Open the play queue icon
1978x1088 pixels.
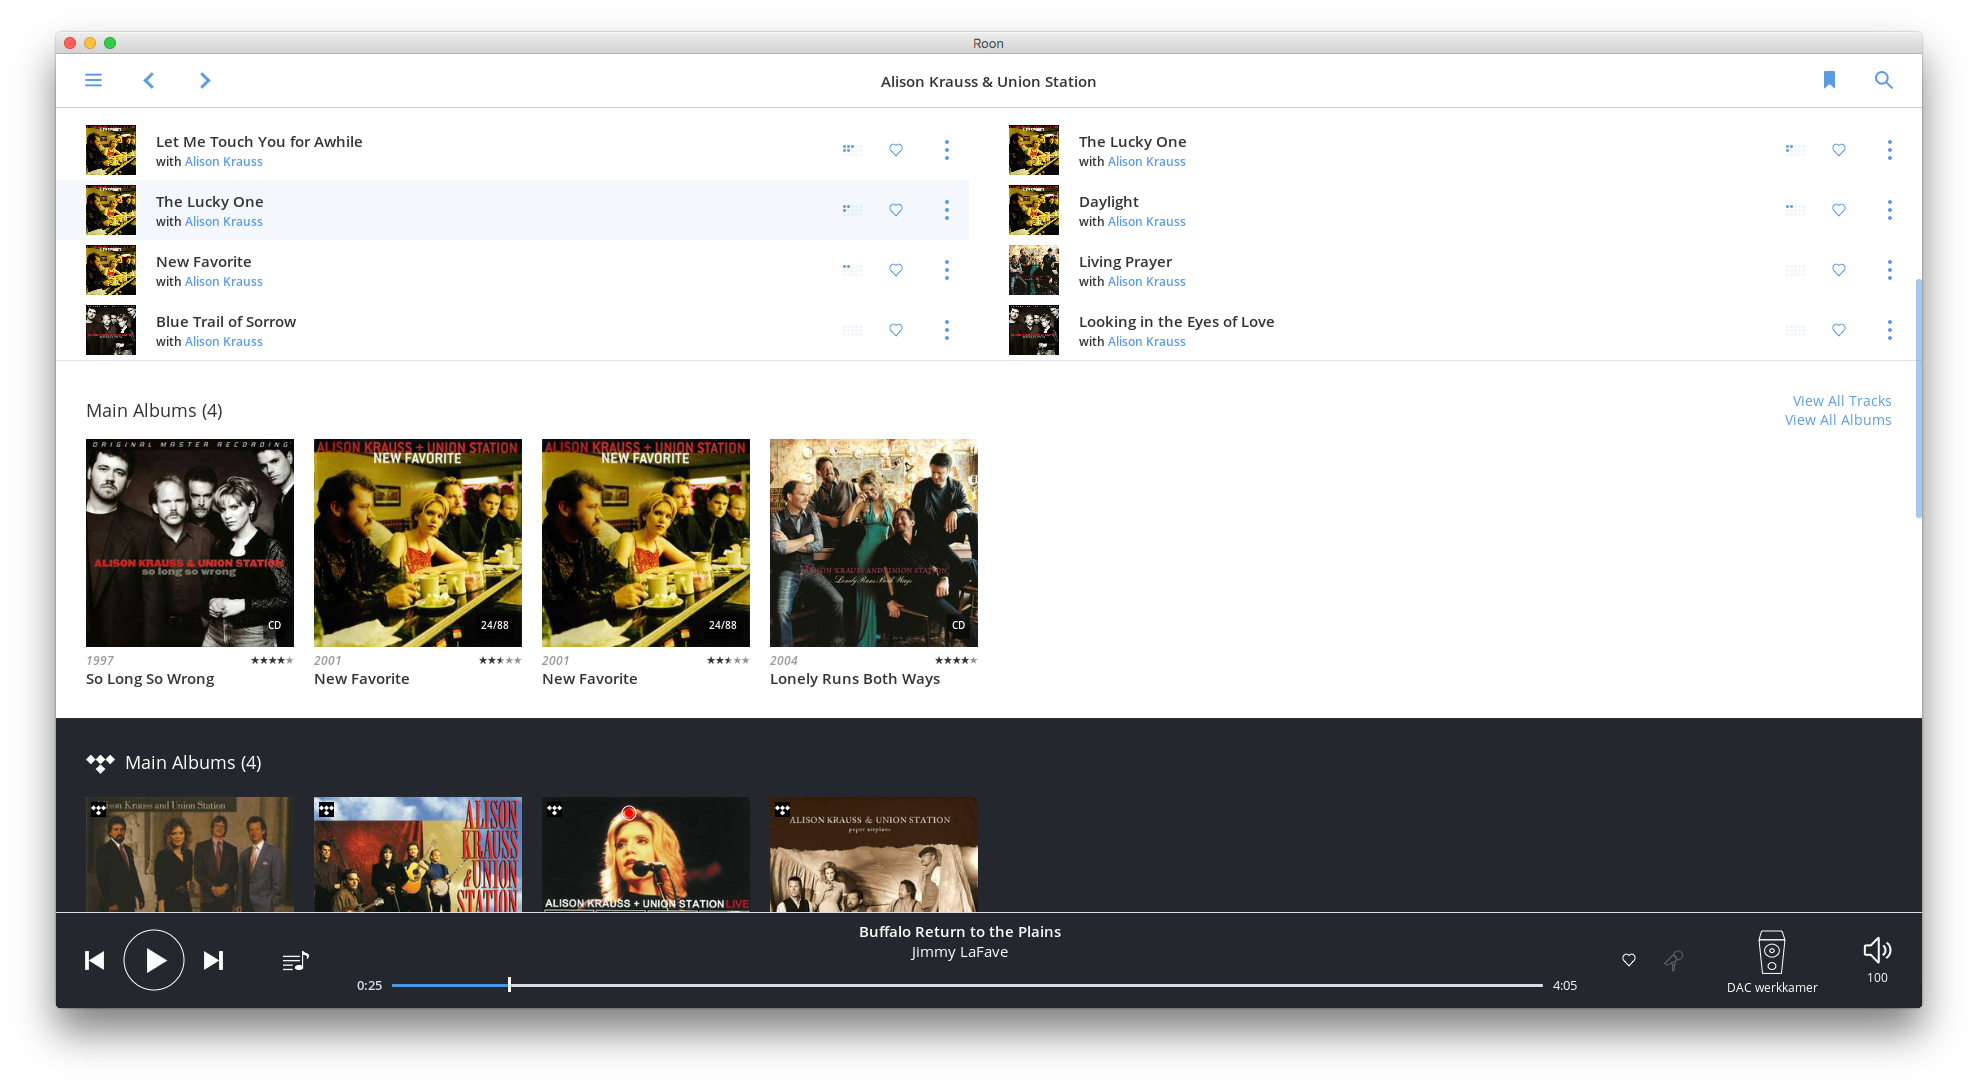(x=295, y=961)
